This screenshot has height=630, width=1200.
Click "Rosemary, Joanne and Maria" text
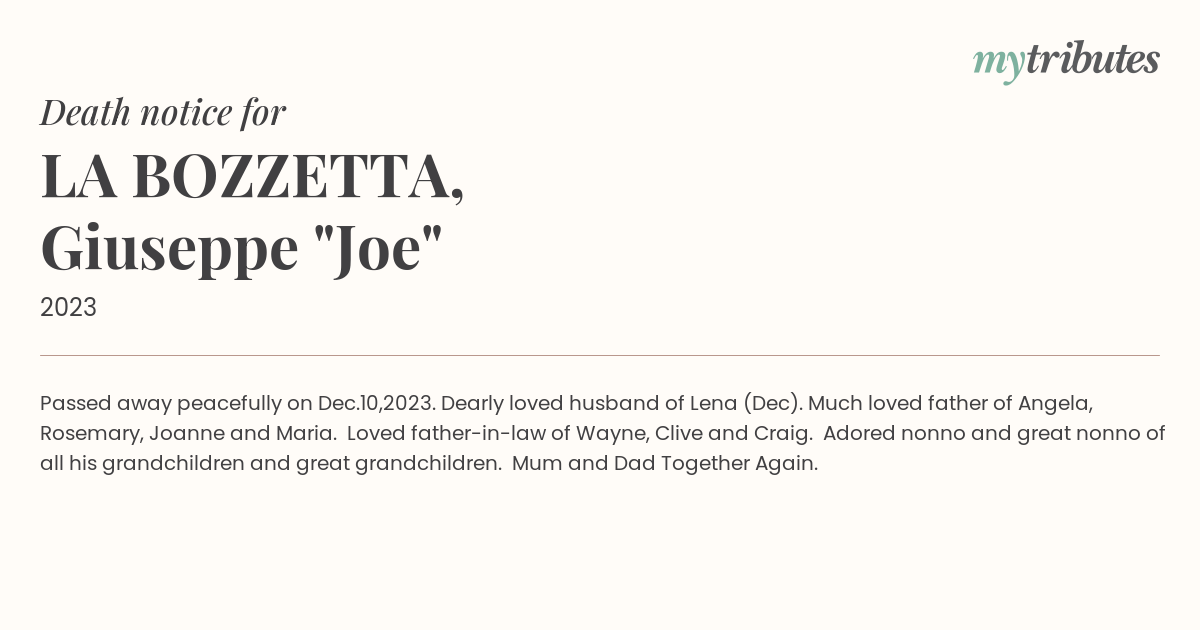pyautogui.click(x=186, y=435)
